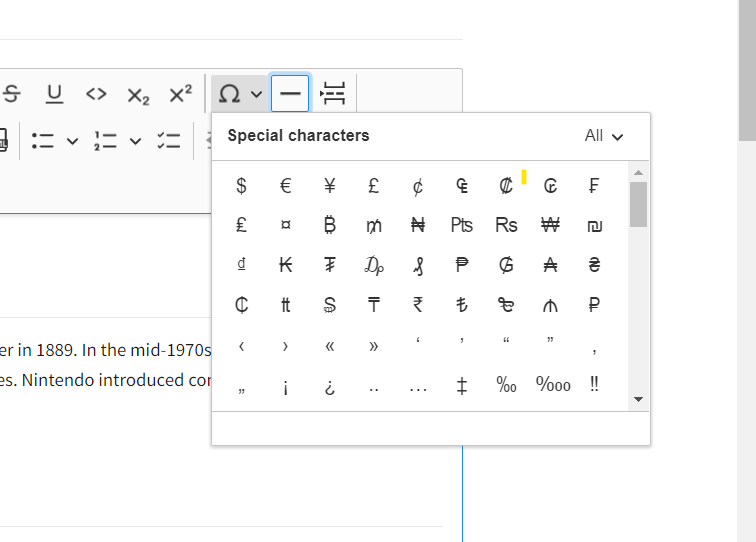Insert the kip ₭ character
756x542 pixels.
pyautogui.click(x=285, y=265)
